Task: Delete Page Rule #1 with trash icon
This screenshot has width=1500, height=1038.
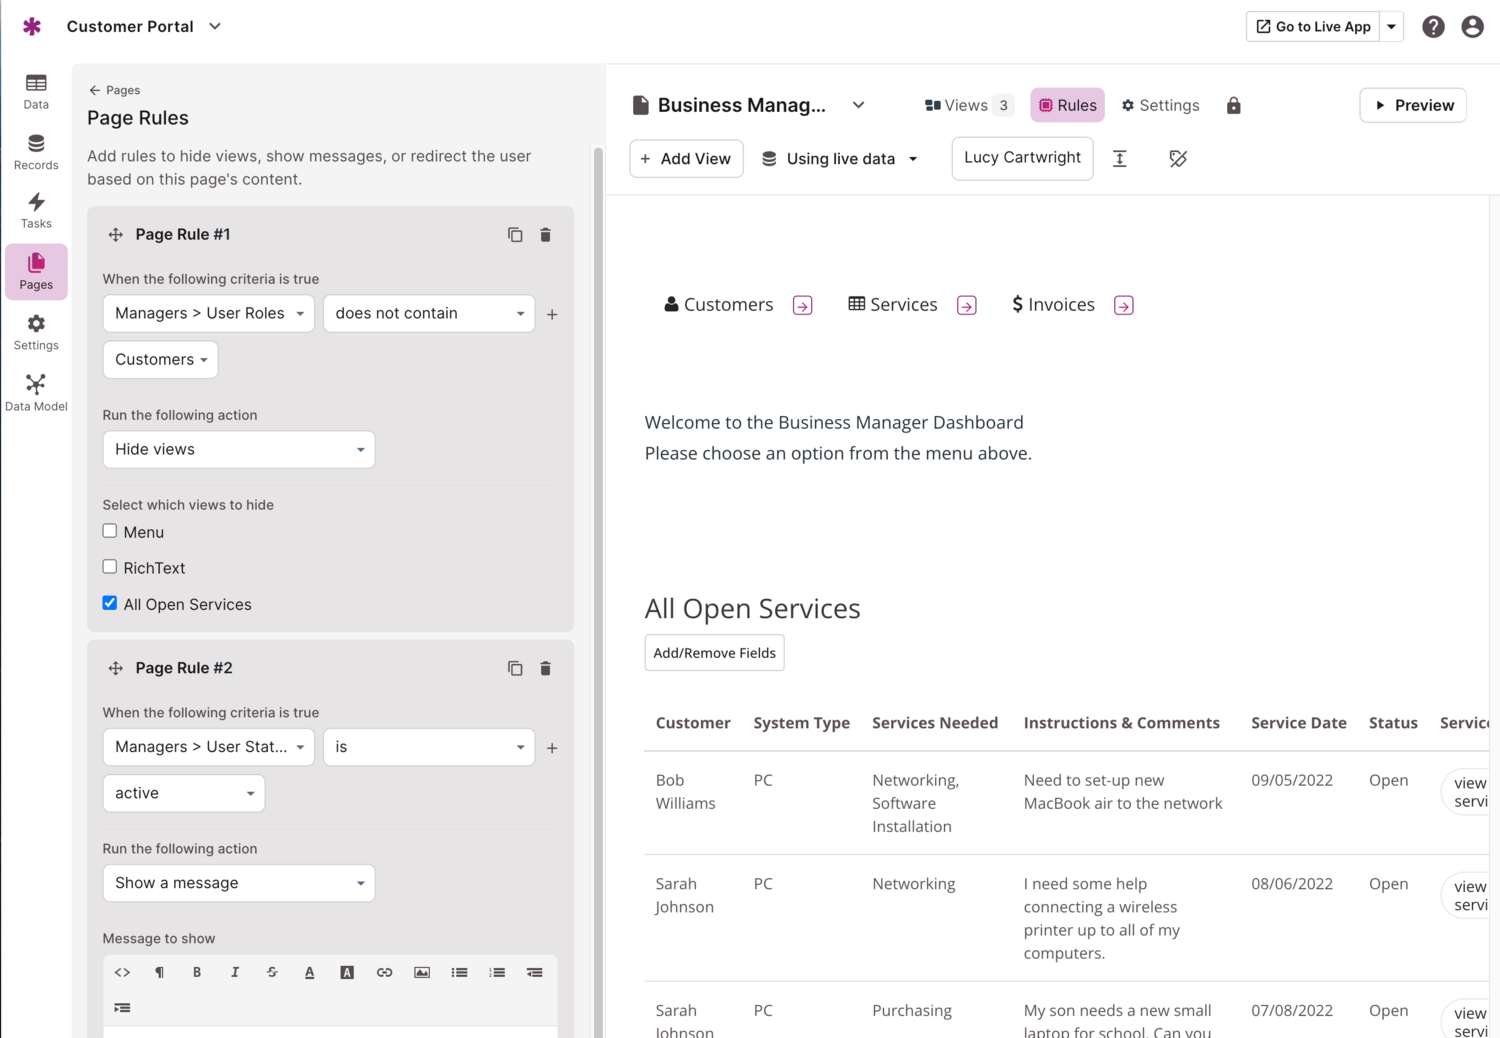Action: point(545,235)
